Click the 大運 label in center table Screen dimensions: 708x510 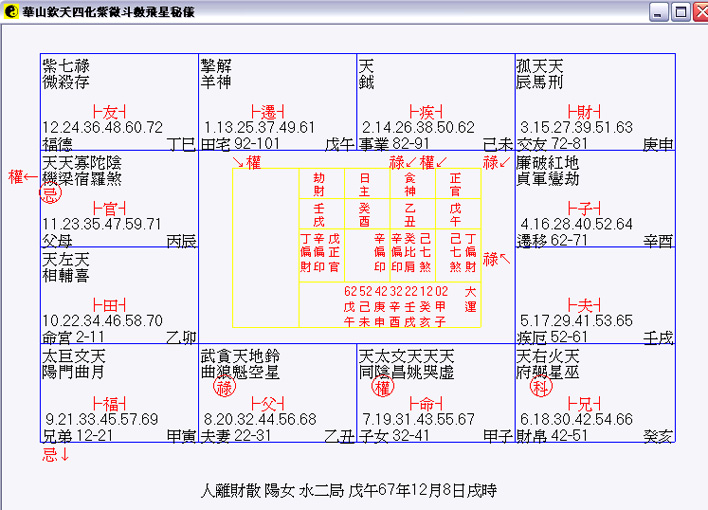pos(470,299)
